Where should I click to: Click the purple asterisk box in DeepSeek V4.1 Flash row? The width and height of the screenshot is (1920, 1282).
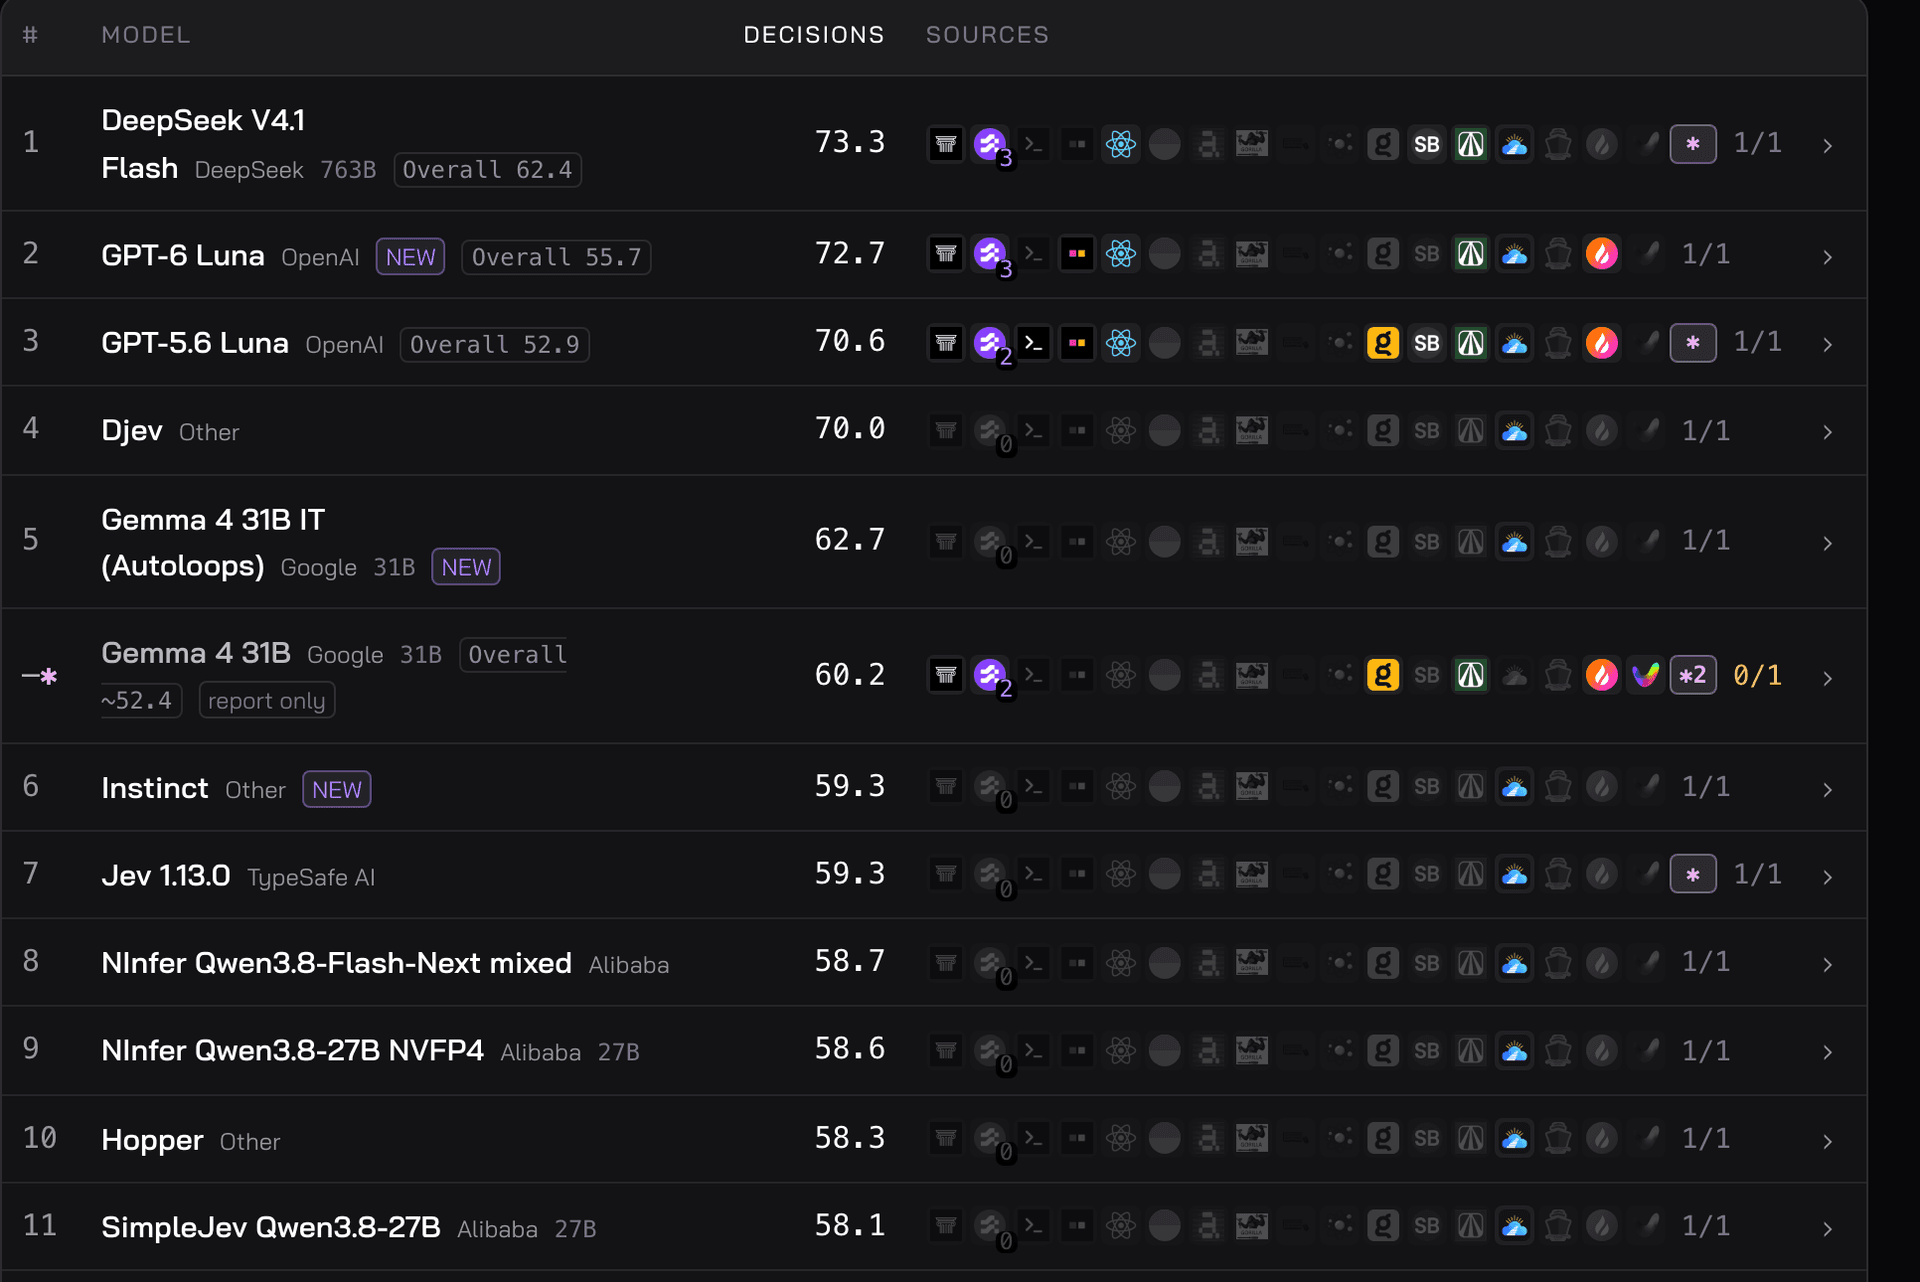(1693, 144)
